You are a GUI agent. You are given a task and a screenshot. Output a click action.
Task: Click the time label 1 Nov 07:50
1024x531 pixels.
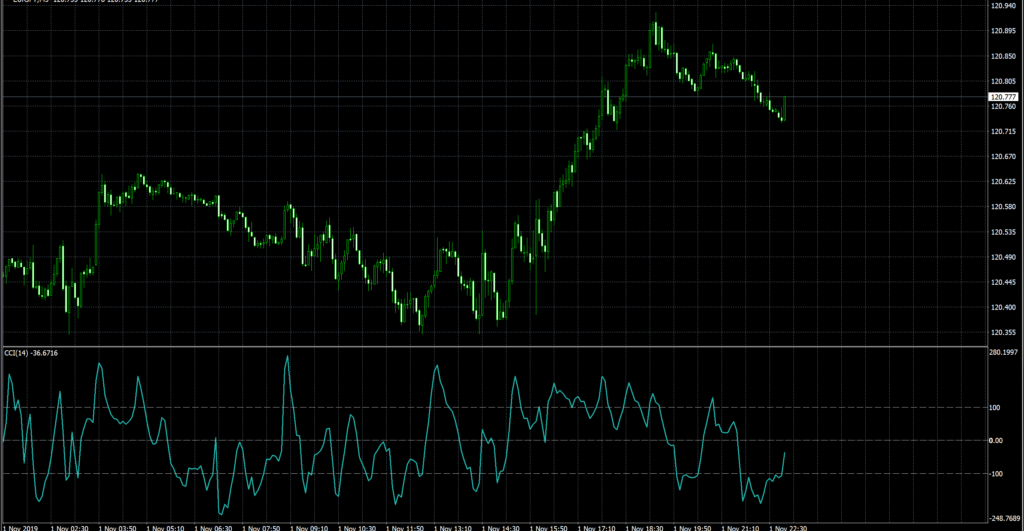261,528
